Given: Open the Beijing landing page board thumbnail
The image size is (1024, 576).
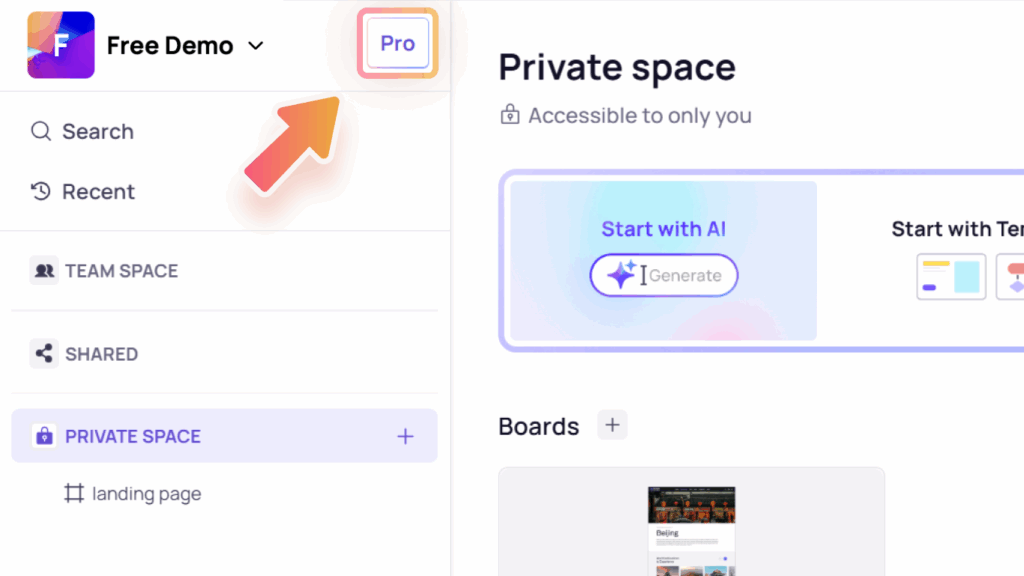Looking at the screenshot, I should (692, 531).
